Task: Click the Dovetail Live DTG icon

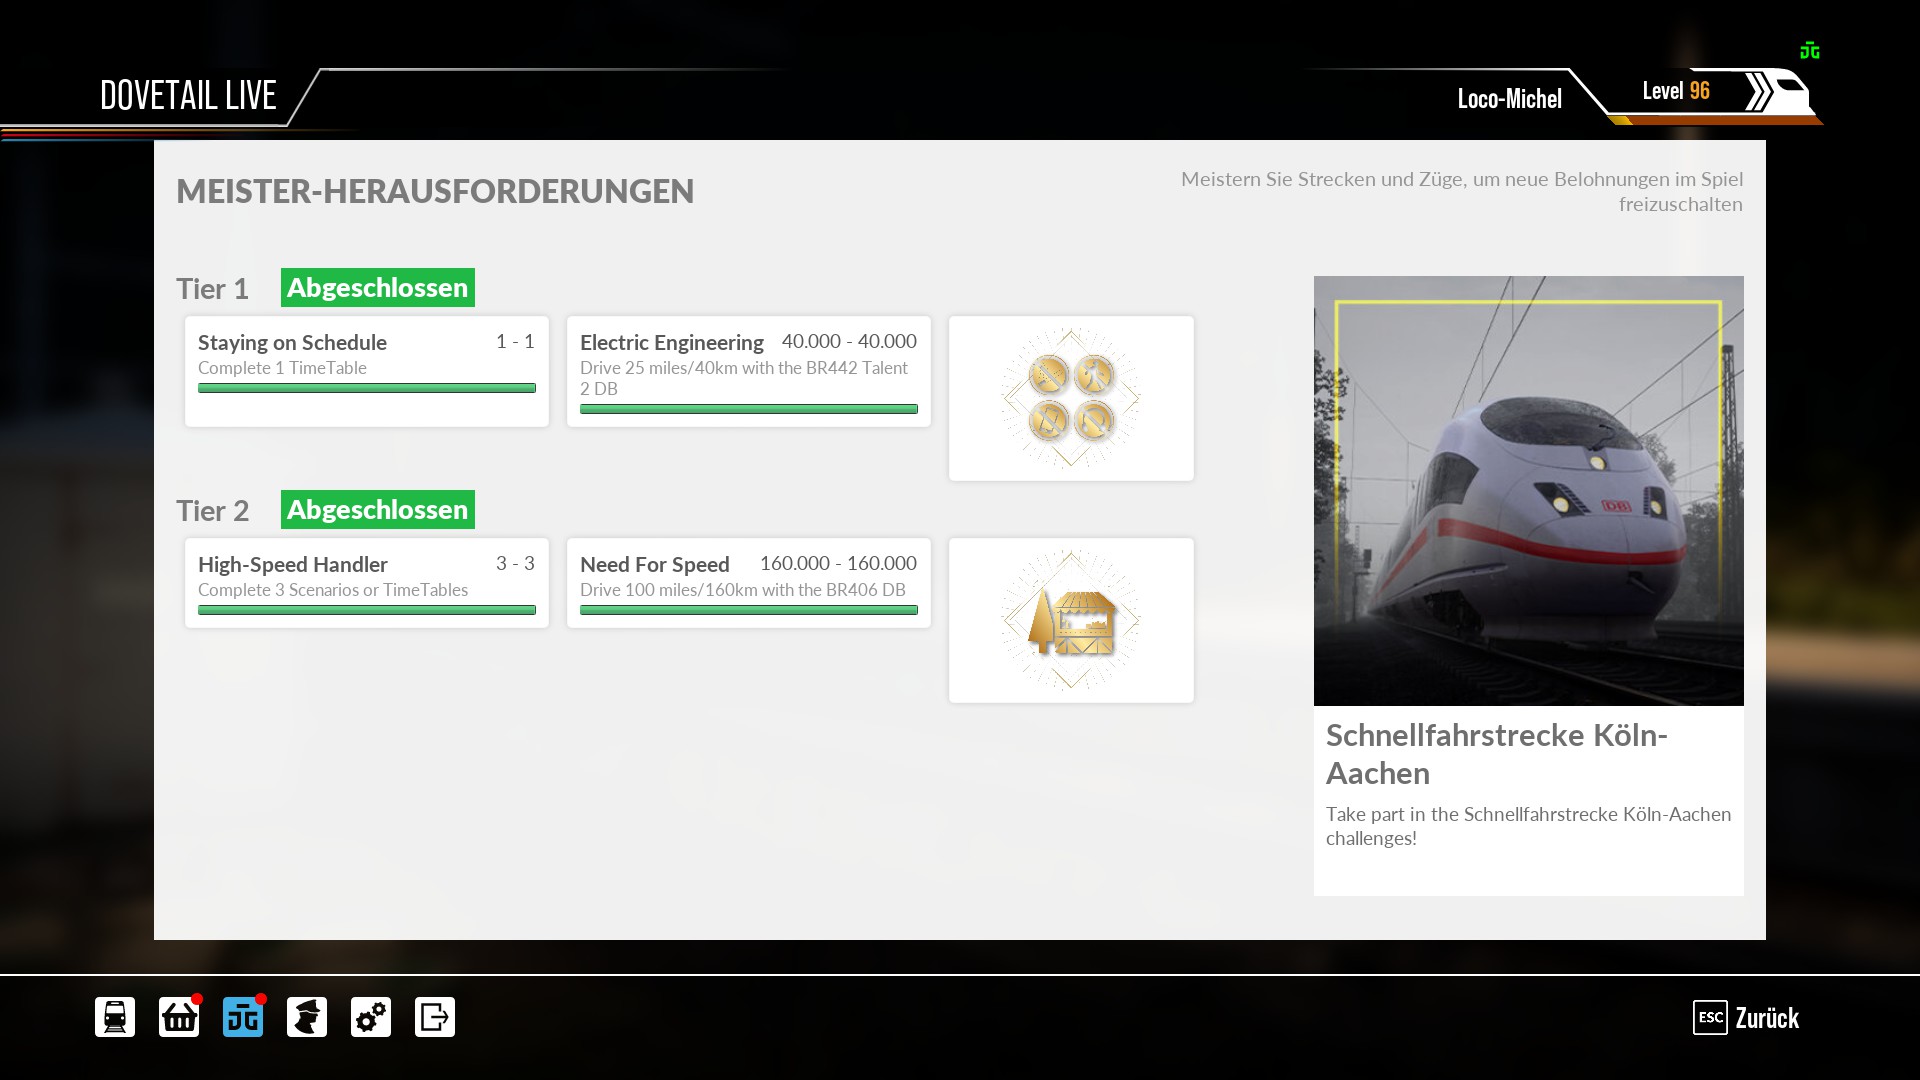Action: point(243,1017)
